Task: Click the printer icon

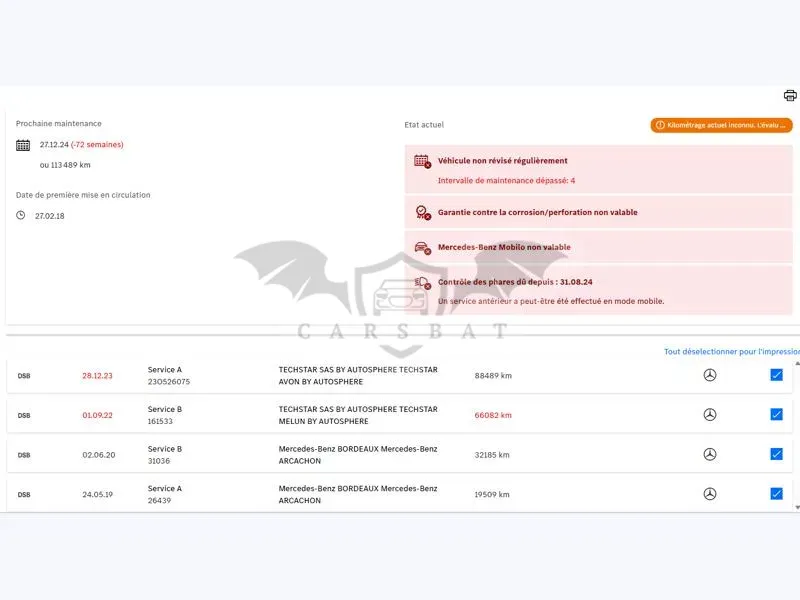Action: tap(790, 95)
